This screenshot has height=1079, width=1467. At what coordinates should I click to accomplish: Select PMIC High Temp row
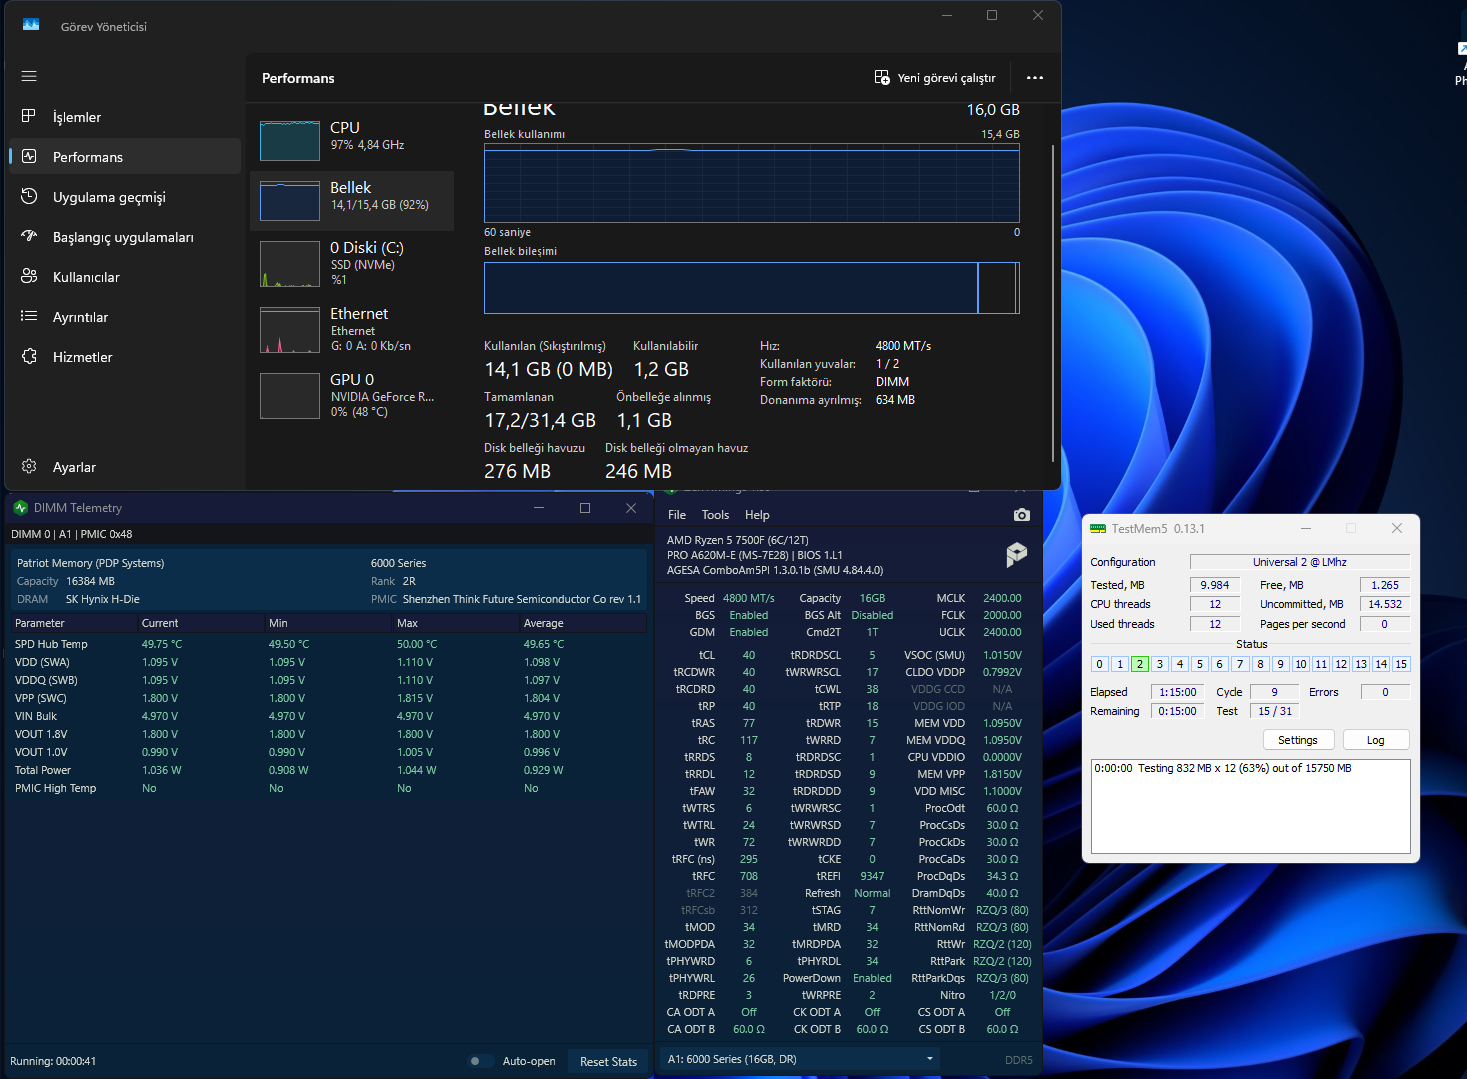(328, 788)
